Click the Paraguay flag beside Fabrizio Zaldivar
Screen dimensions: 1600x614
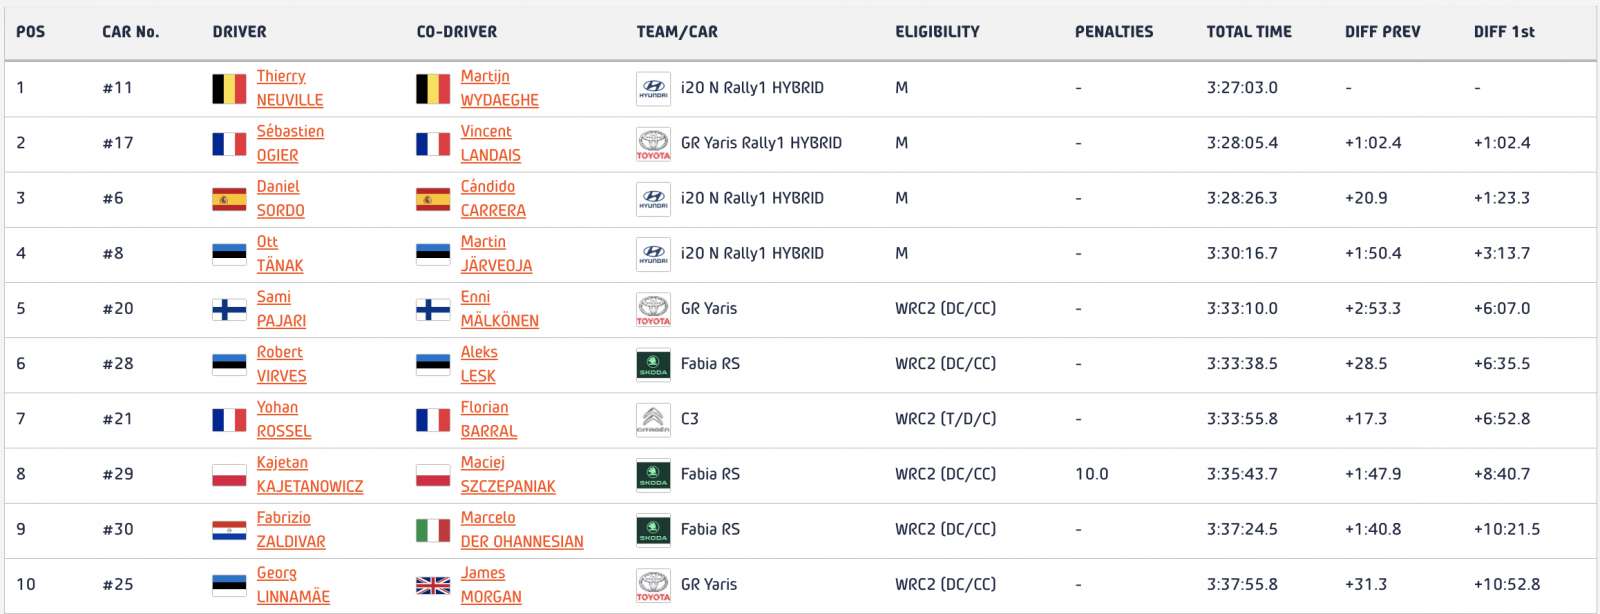pyautogui.click(x=229, y=530)
